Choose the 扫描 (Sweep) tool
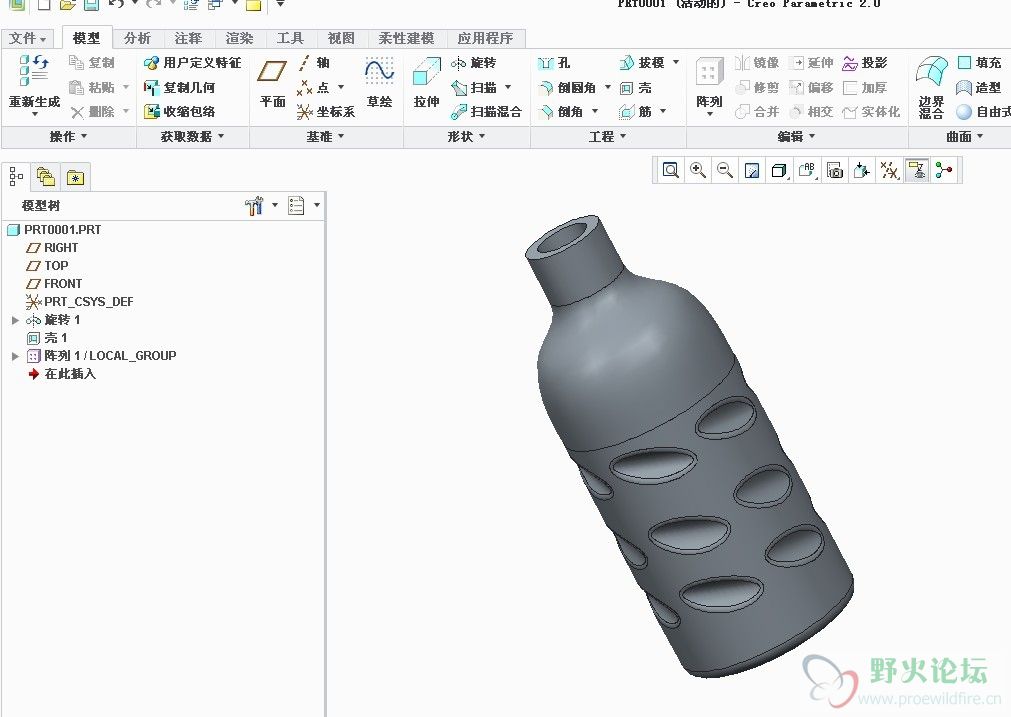Viewport: 1011px width, 717px height. tap(474, 87)
